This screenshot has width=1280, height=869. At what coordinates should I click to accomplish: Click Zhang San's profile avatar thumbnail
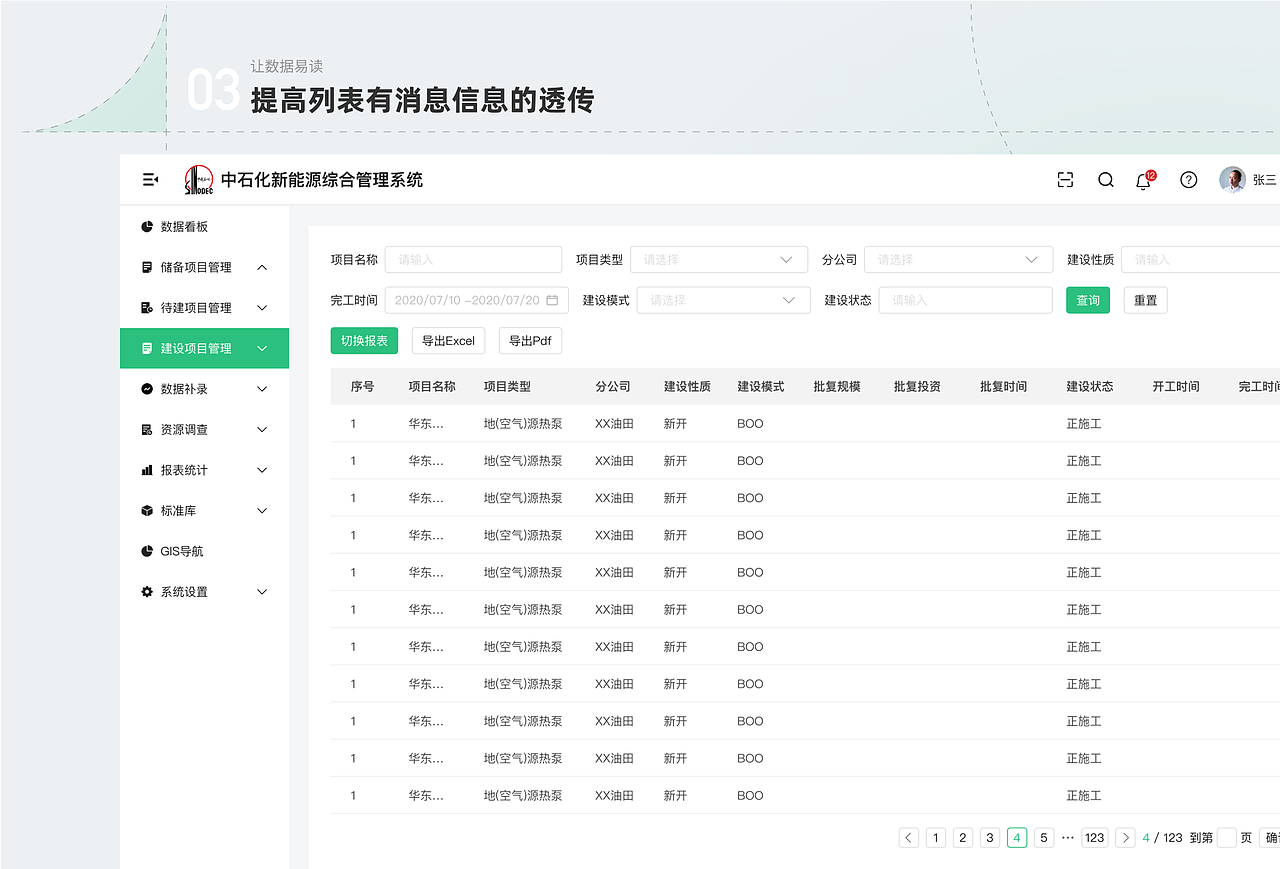click(x=1231, y=180)
